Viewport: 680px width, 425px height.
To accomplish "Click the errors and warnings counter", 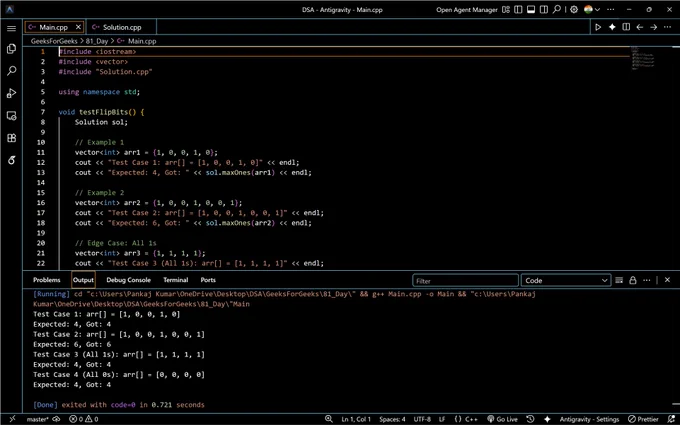I will tap(84, 419).
